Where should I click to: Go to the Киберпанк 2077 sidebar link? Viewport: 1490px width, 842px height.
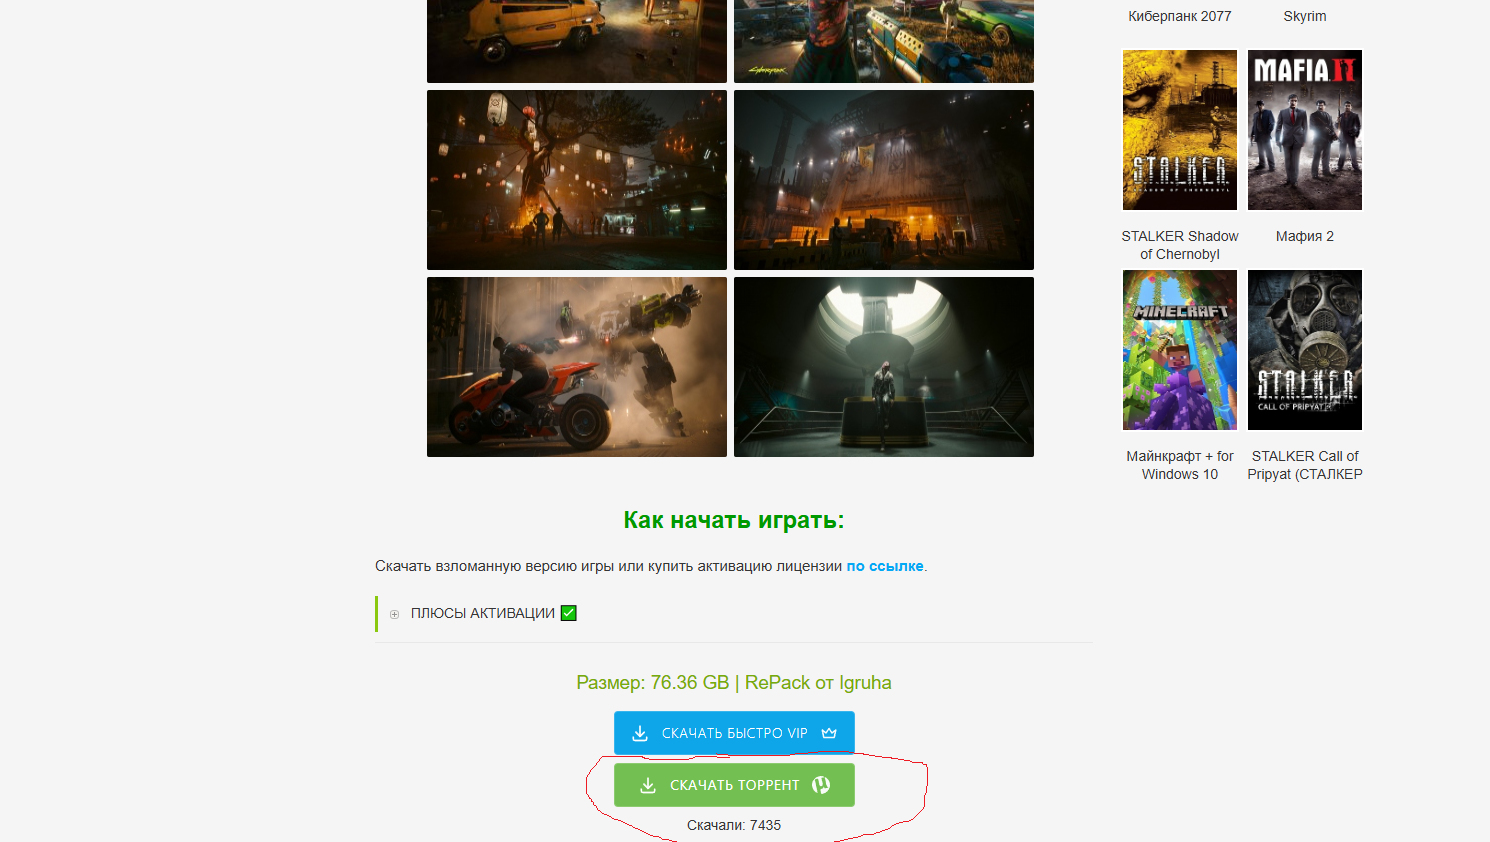point(1180,16)
